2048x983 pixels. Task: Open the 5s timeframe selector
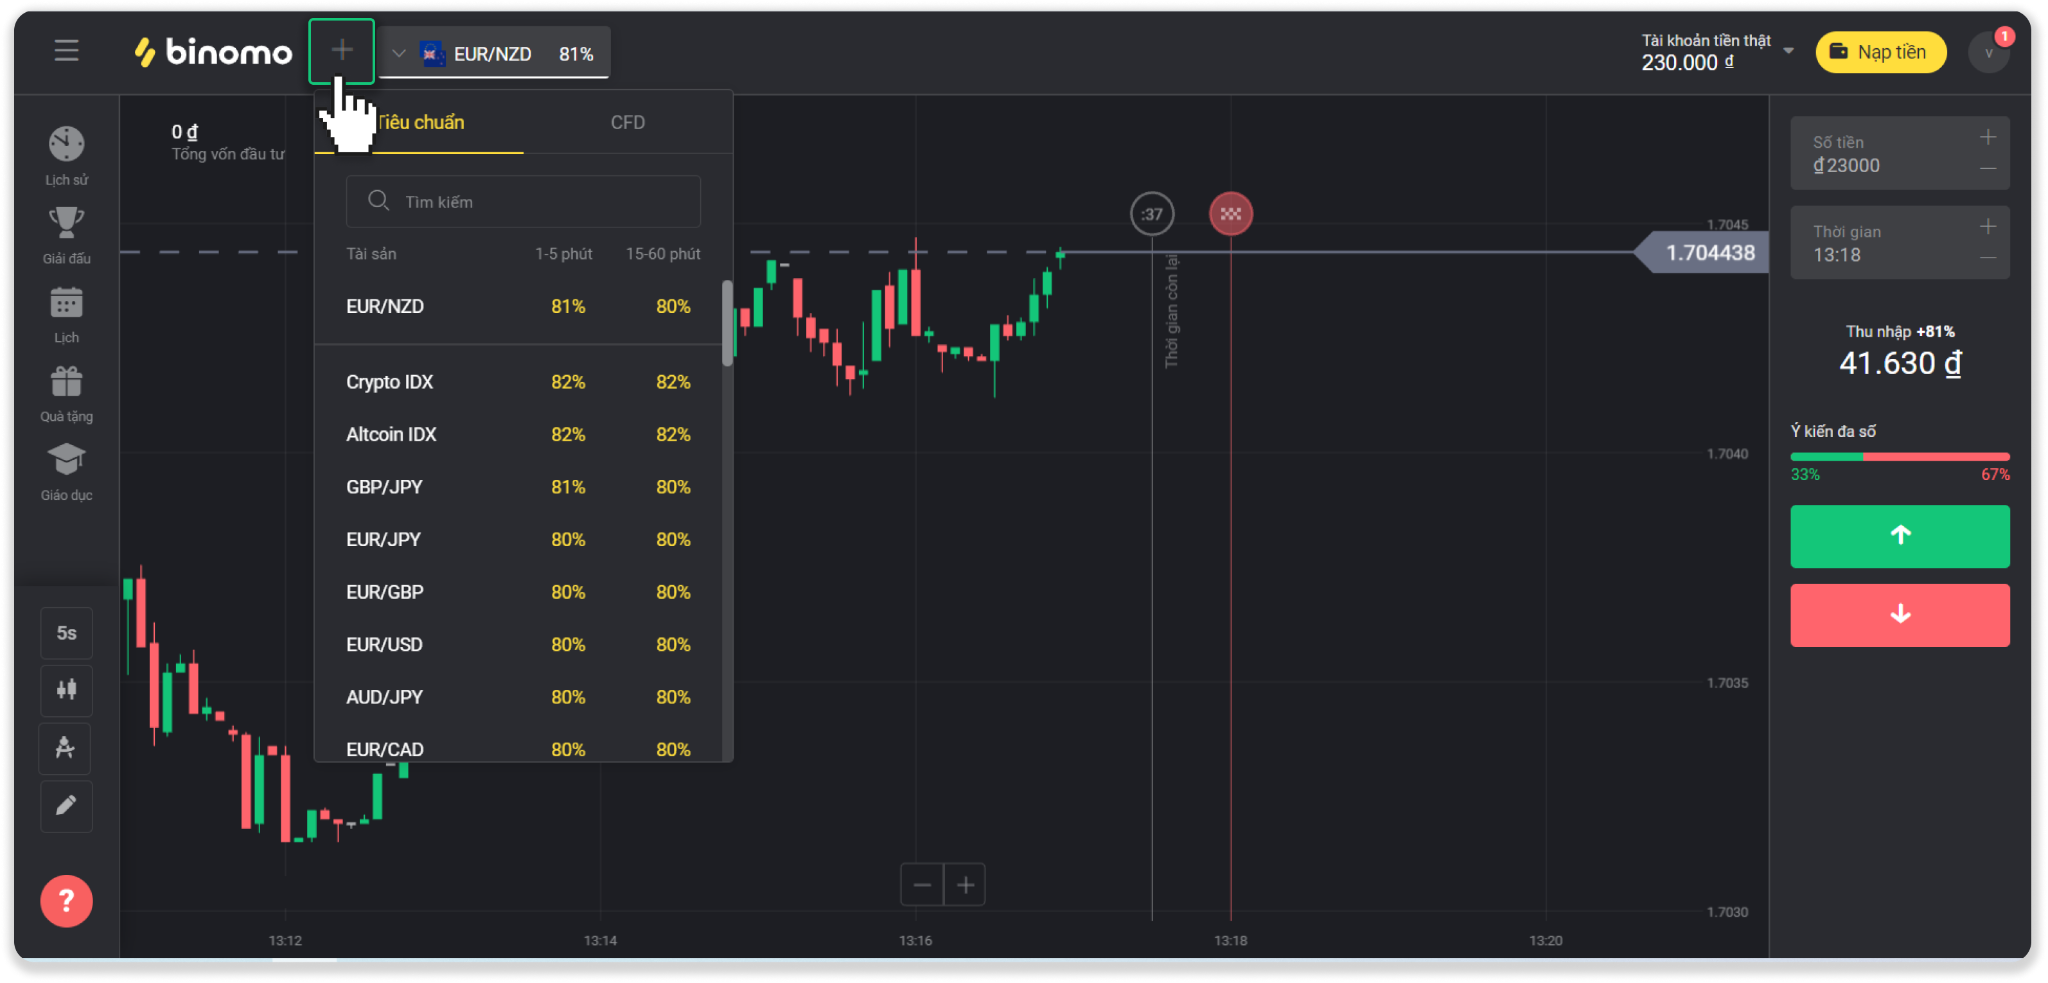pos(66,633)
